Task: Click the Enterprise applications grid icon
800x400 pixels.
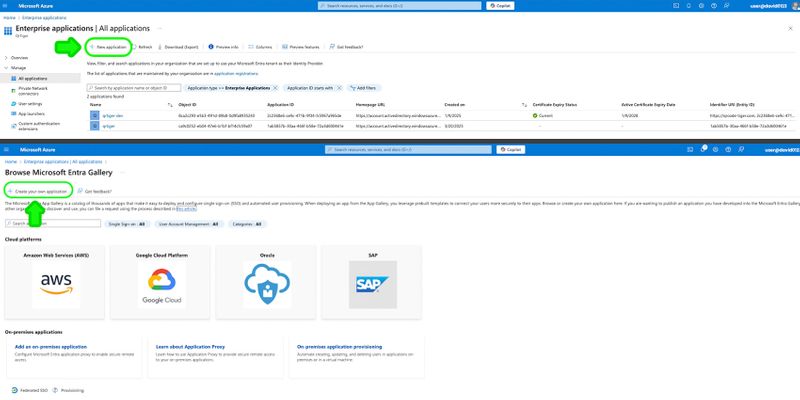Action: click(8, 31)
